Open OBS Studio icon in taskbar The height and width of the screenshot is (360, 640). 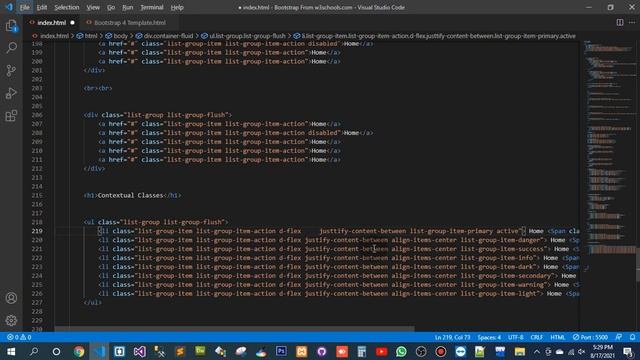pos(421,351)
